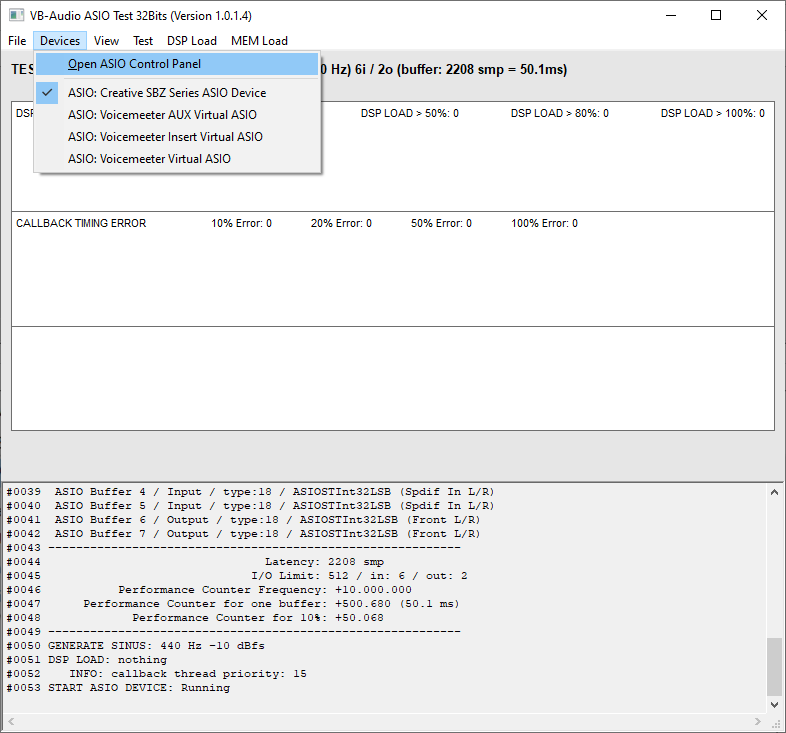Click 'Performance Counter for one buffer' line

(x=271, y=604)
